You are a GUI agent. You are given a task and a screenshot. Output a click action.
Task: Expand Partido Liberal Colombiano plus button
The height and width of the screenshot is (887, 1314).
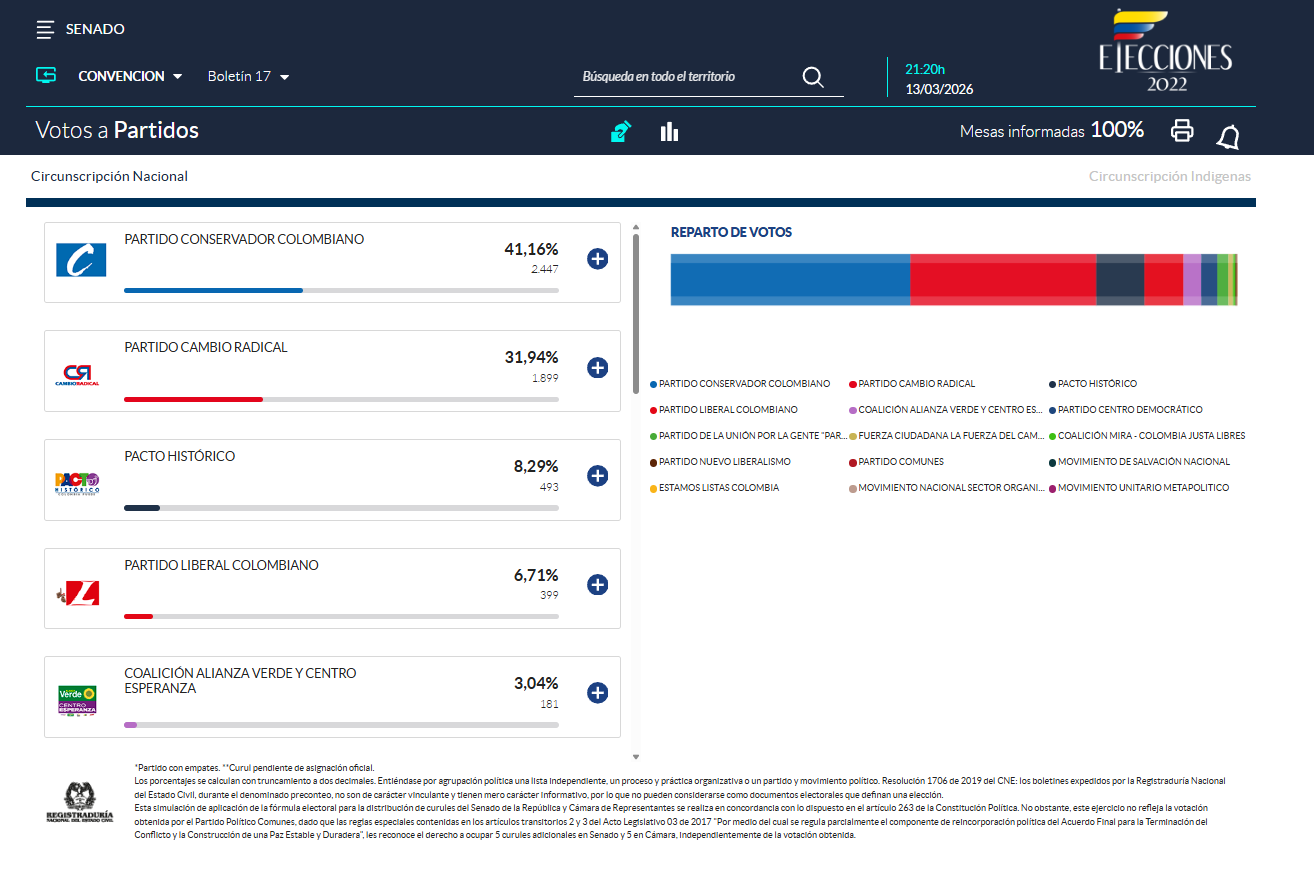click(597, 585)
